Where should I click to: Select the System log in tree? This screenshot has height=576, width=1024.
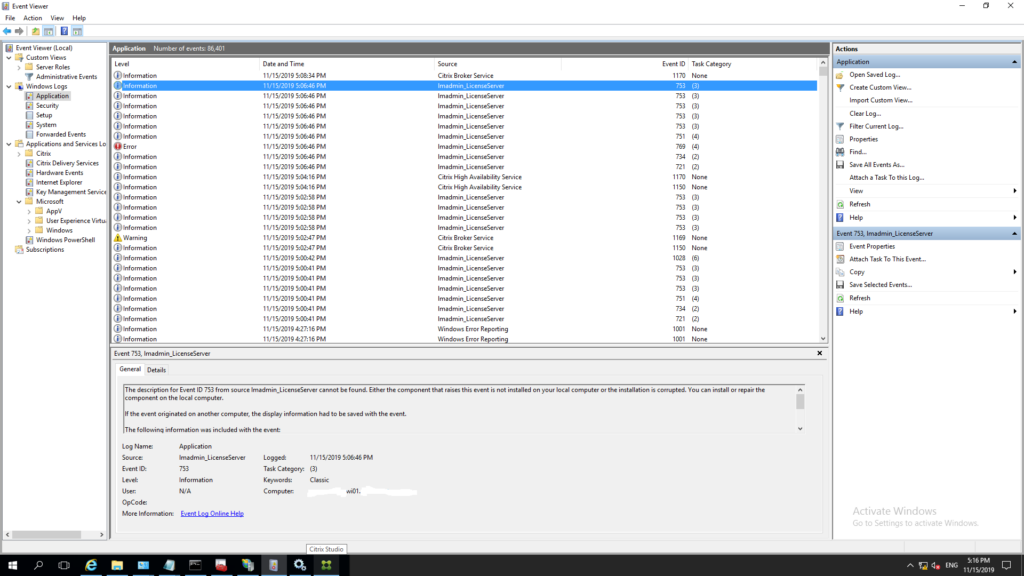(46, 125)
